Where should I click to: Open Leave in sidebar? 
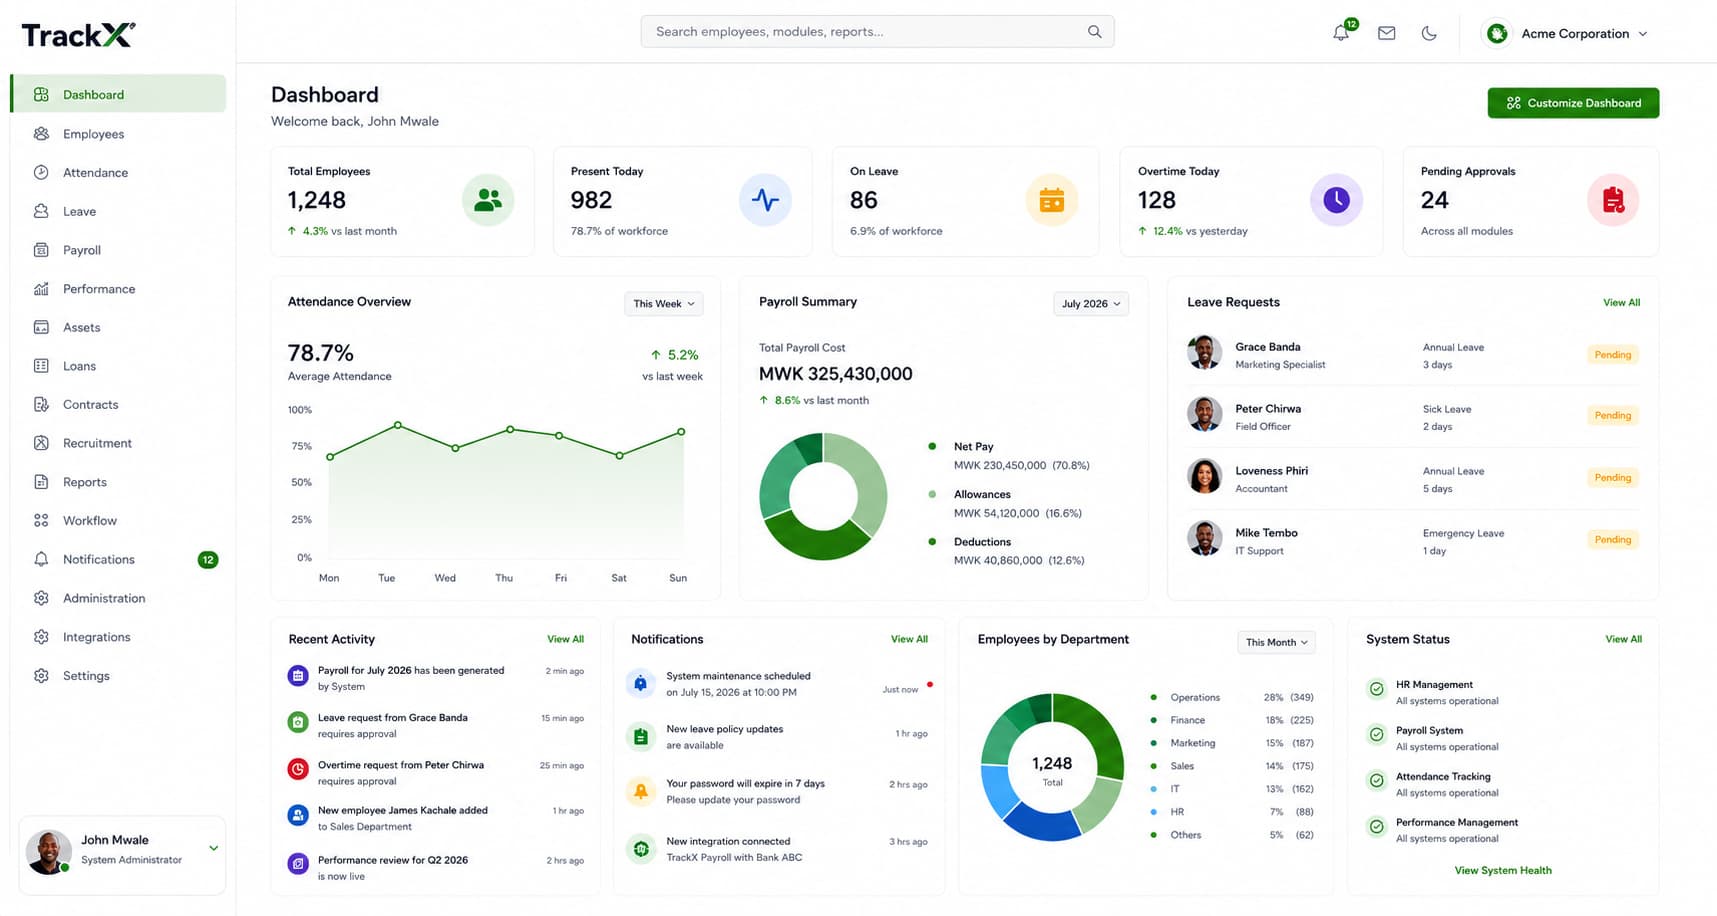118,211
